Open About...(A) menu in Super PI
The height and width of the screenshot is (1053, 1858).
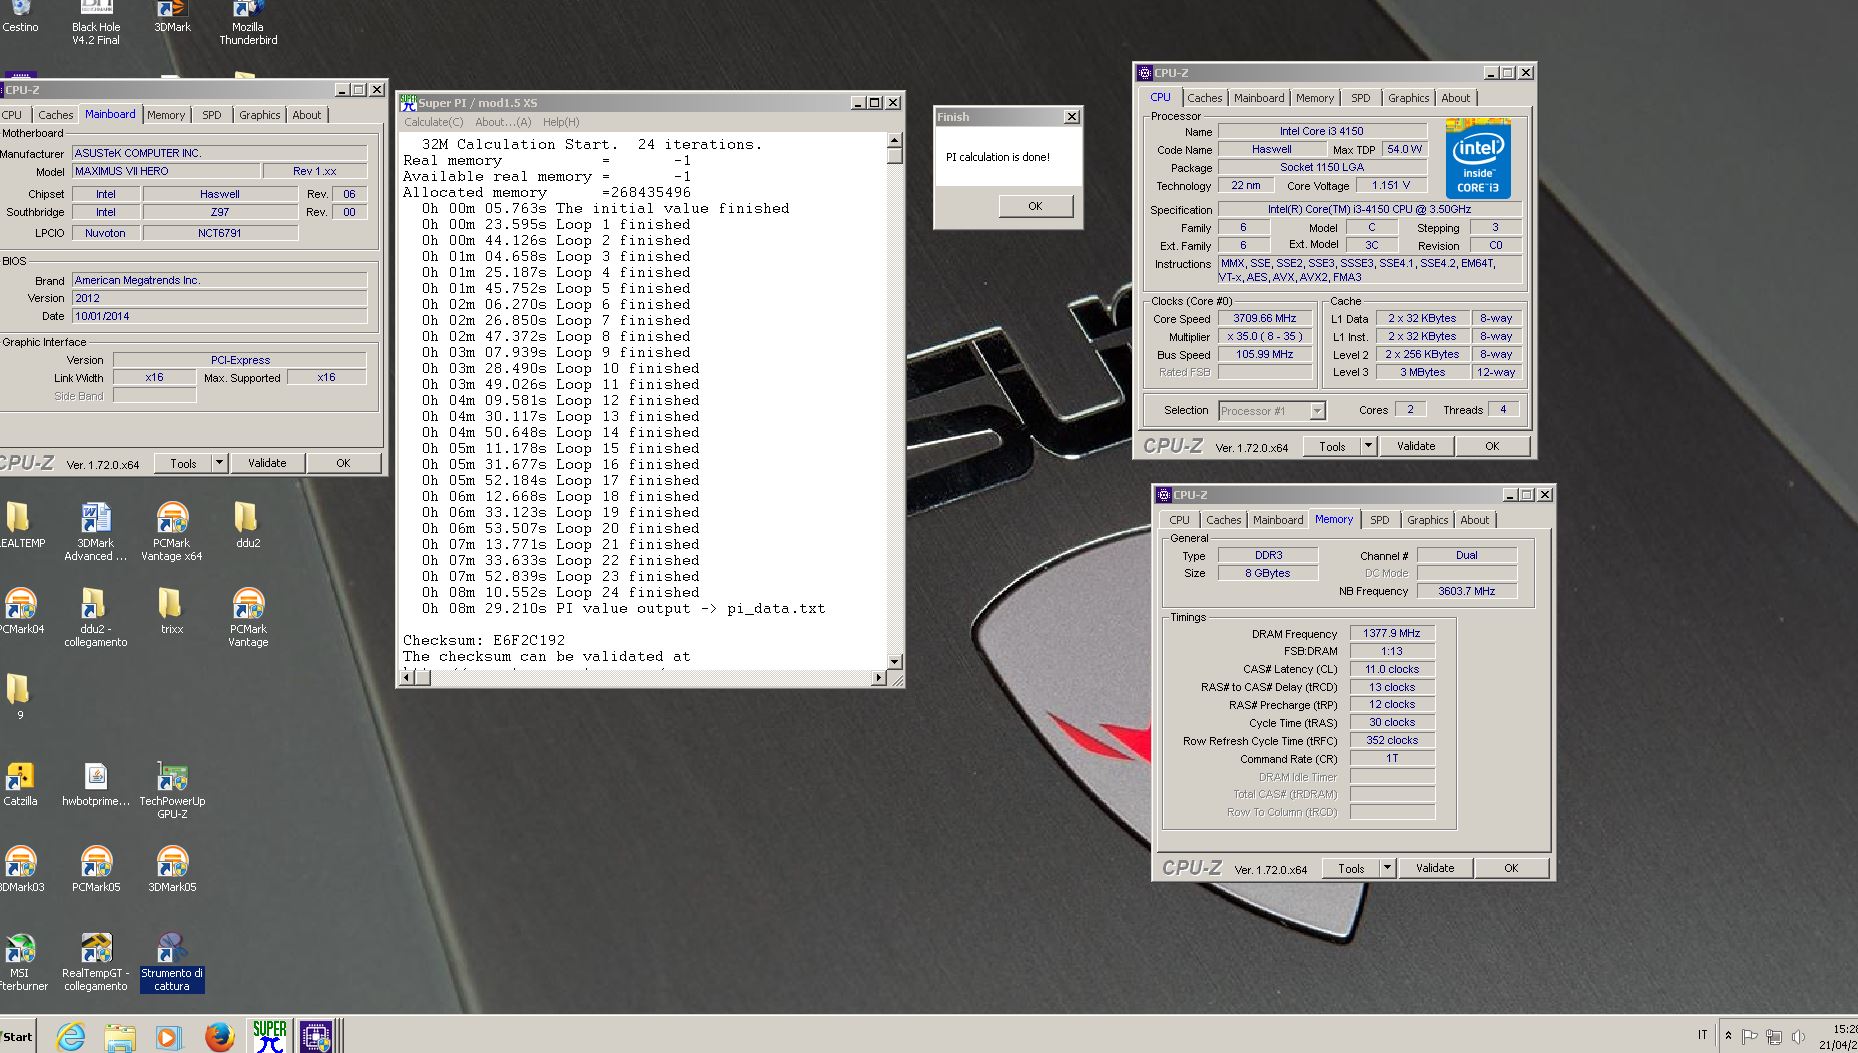click(503, 122)
